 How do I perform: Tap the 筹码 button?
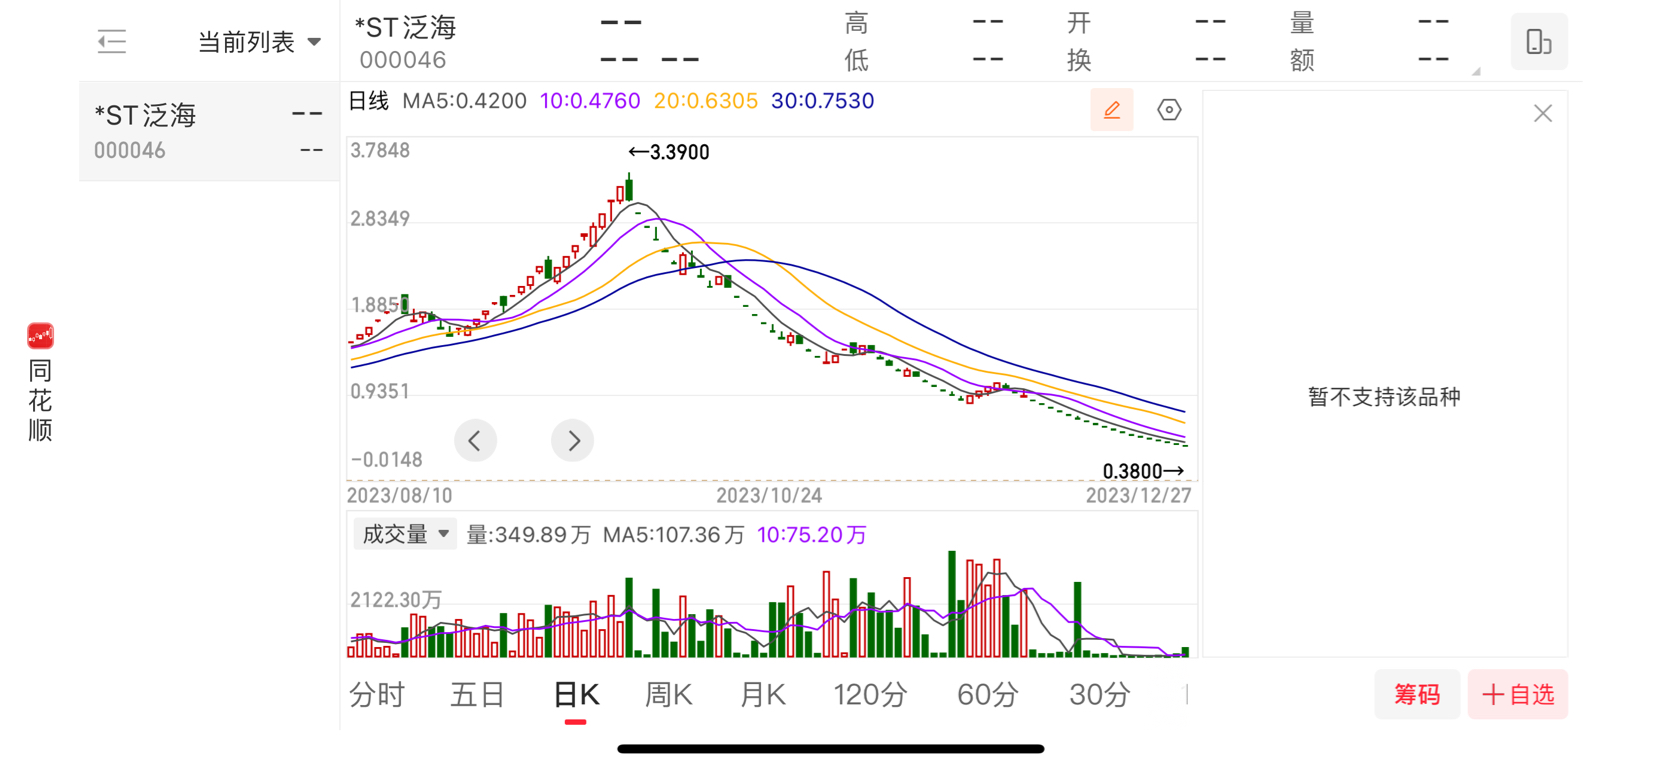1417,694
